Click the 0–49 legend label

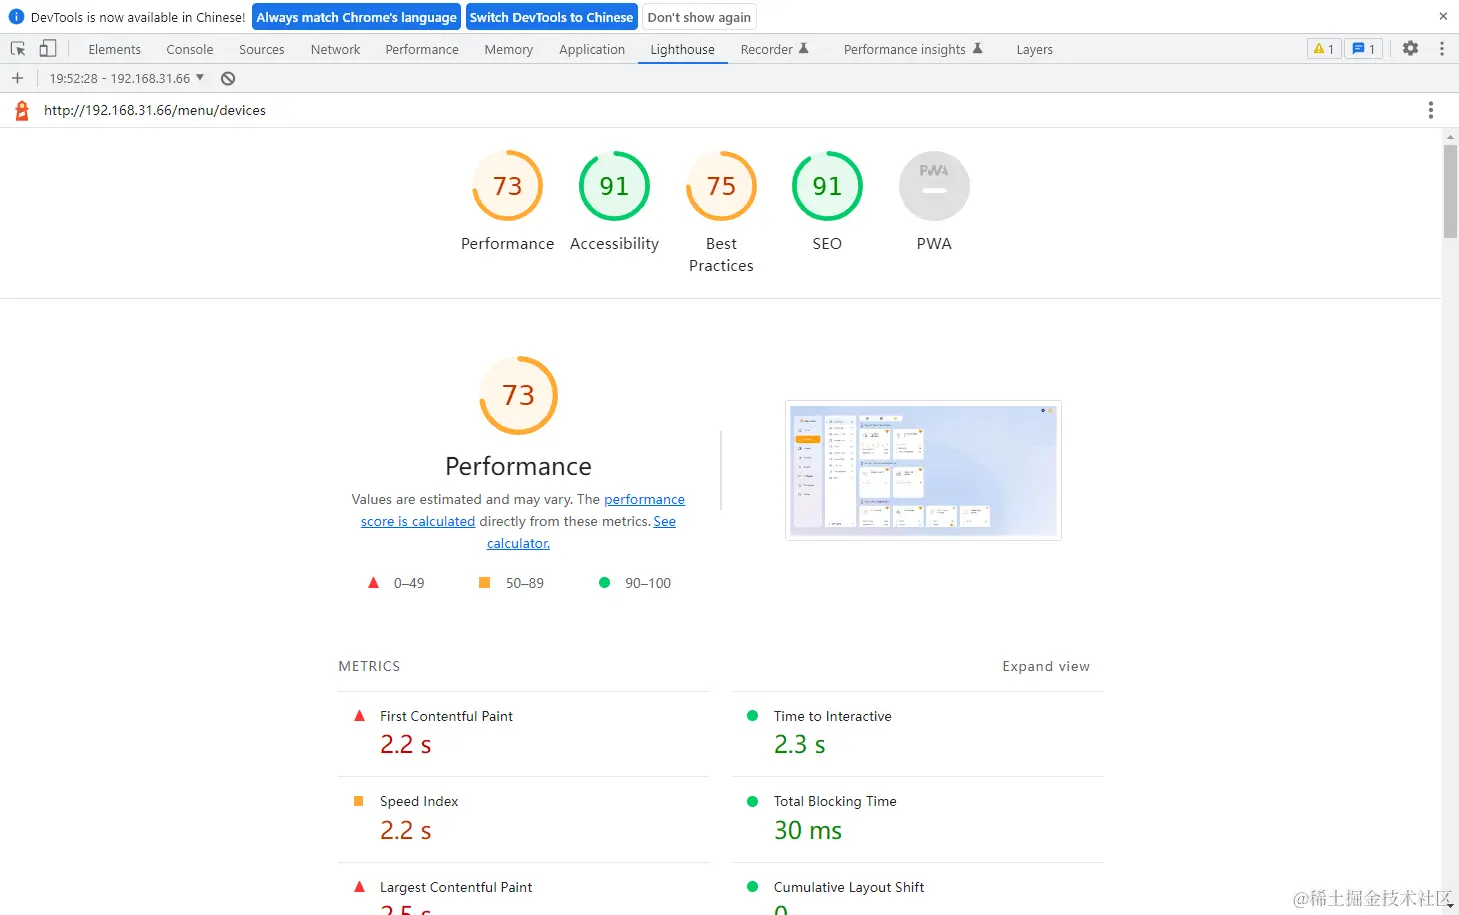(409, 583)
